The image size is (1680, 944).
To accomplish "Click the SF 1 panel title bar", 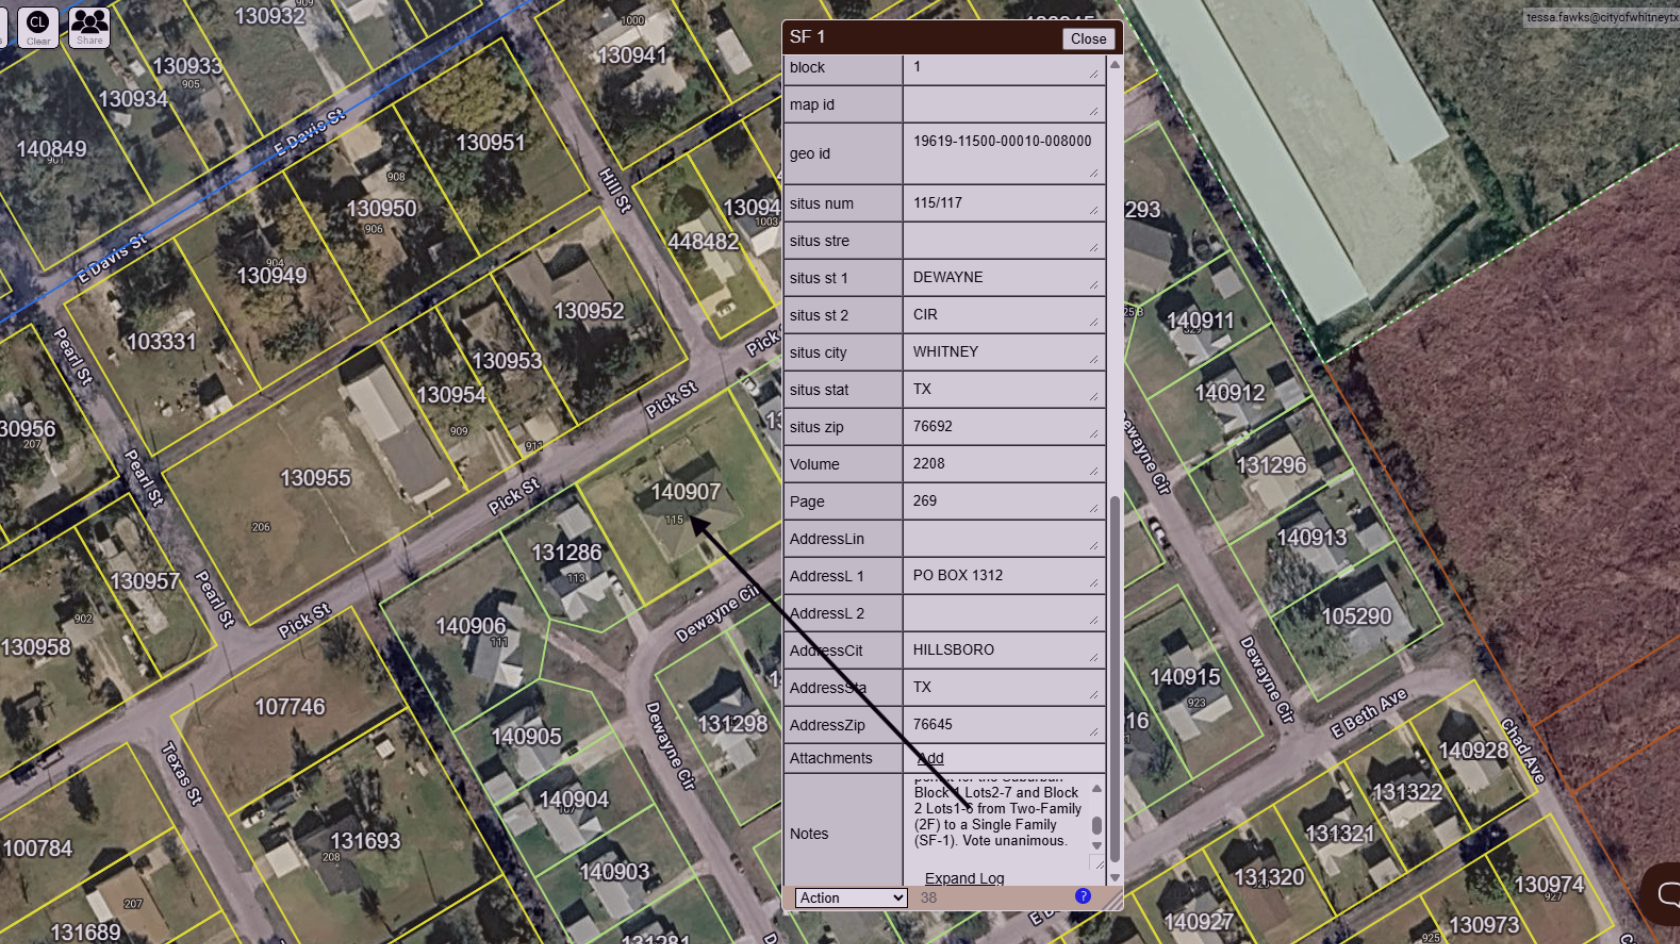I will pos(920,37).
